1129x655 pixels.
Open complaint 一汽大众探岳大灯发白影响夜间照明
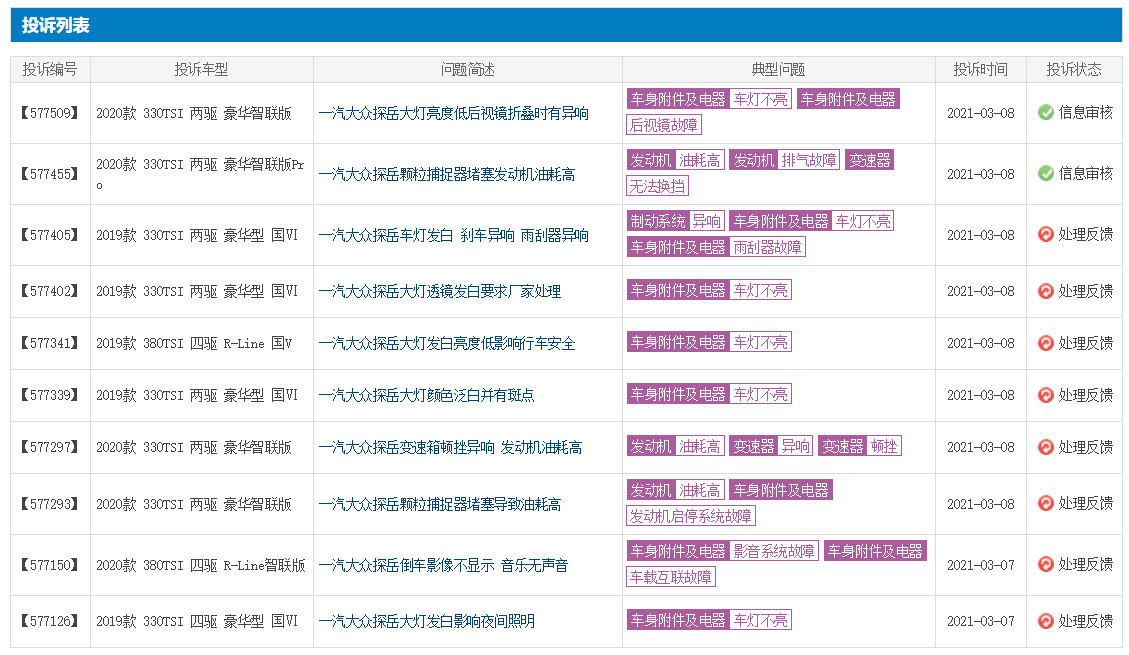[426, 621]
